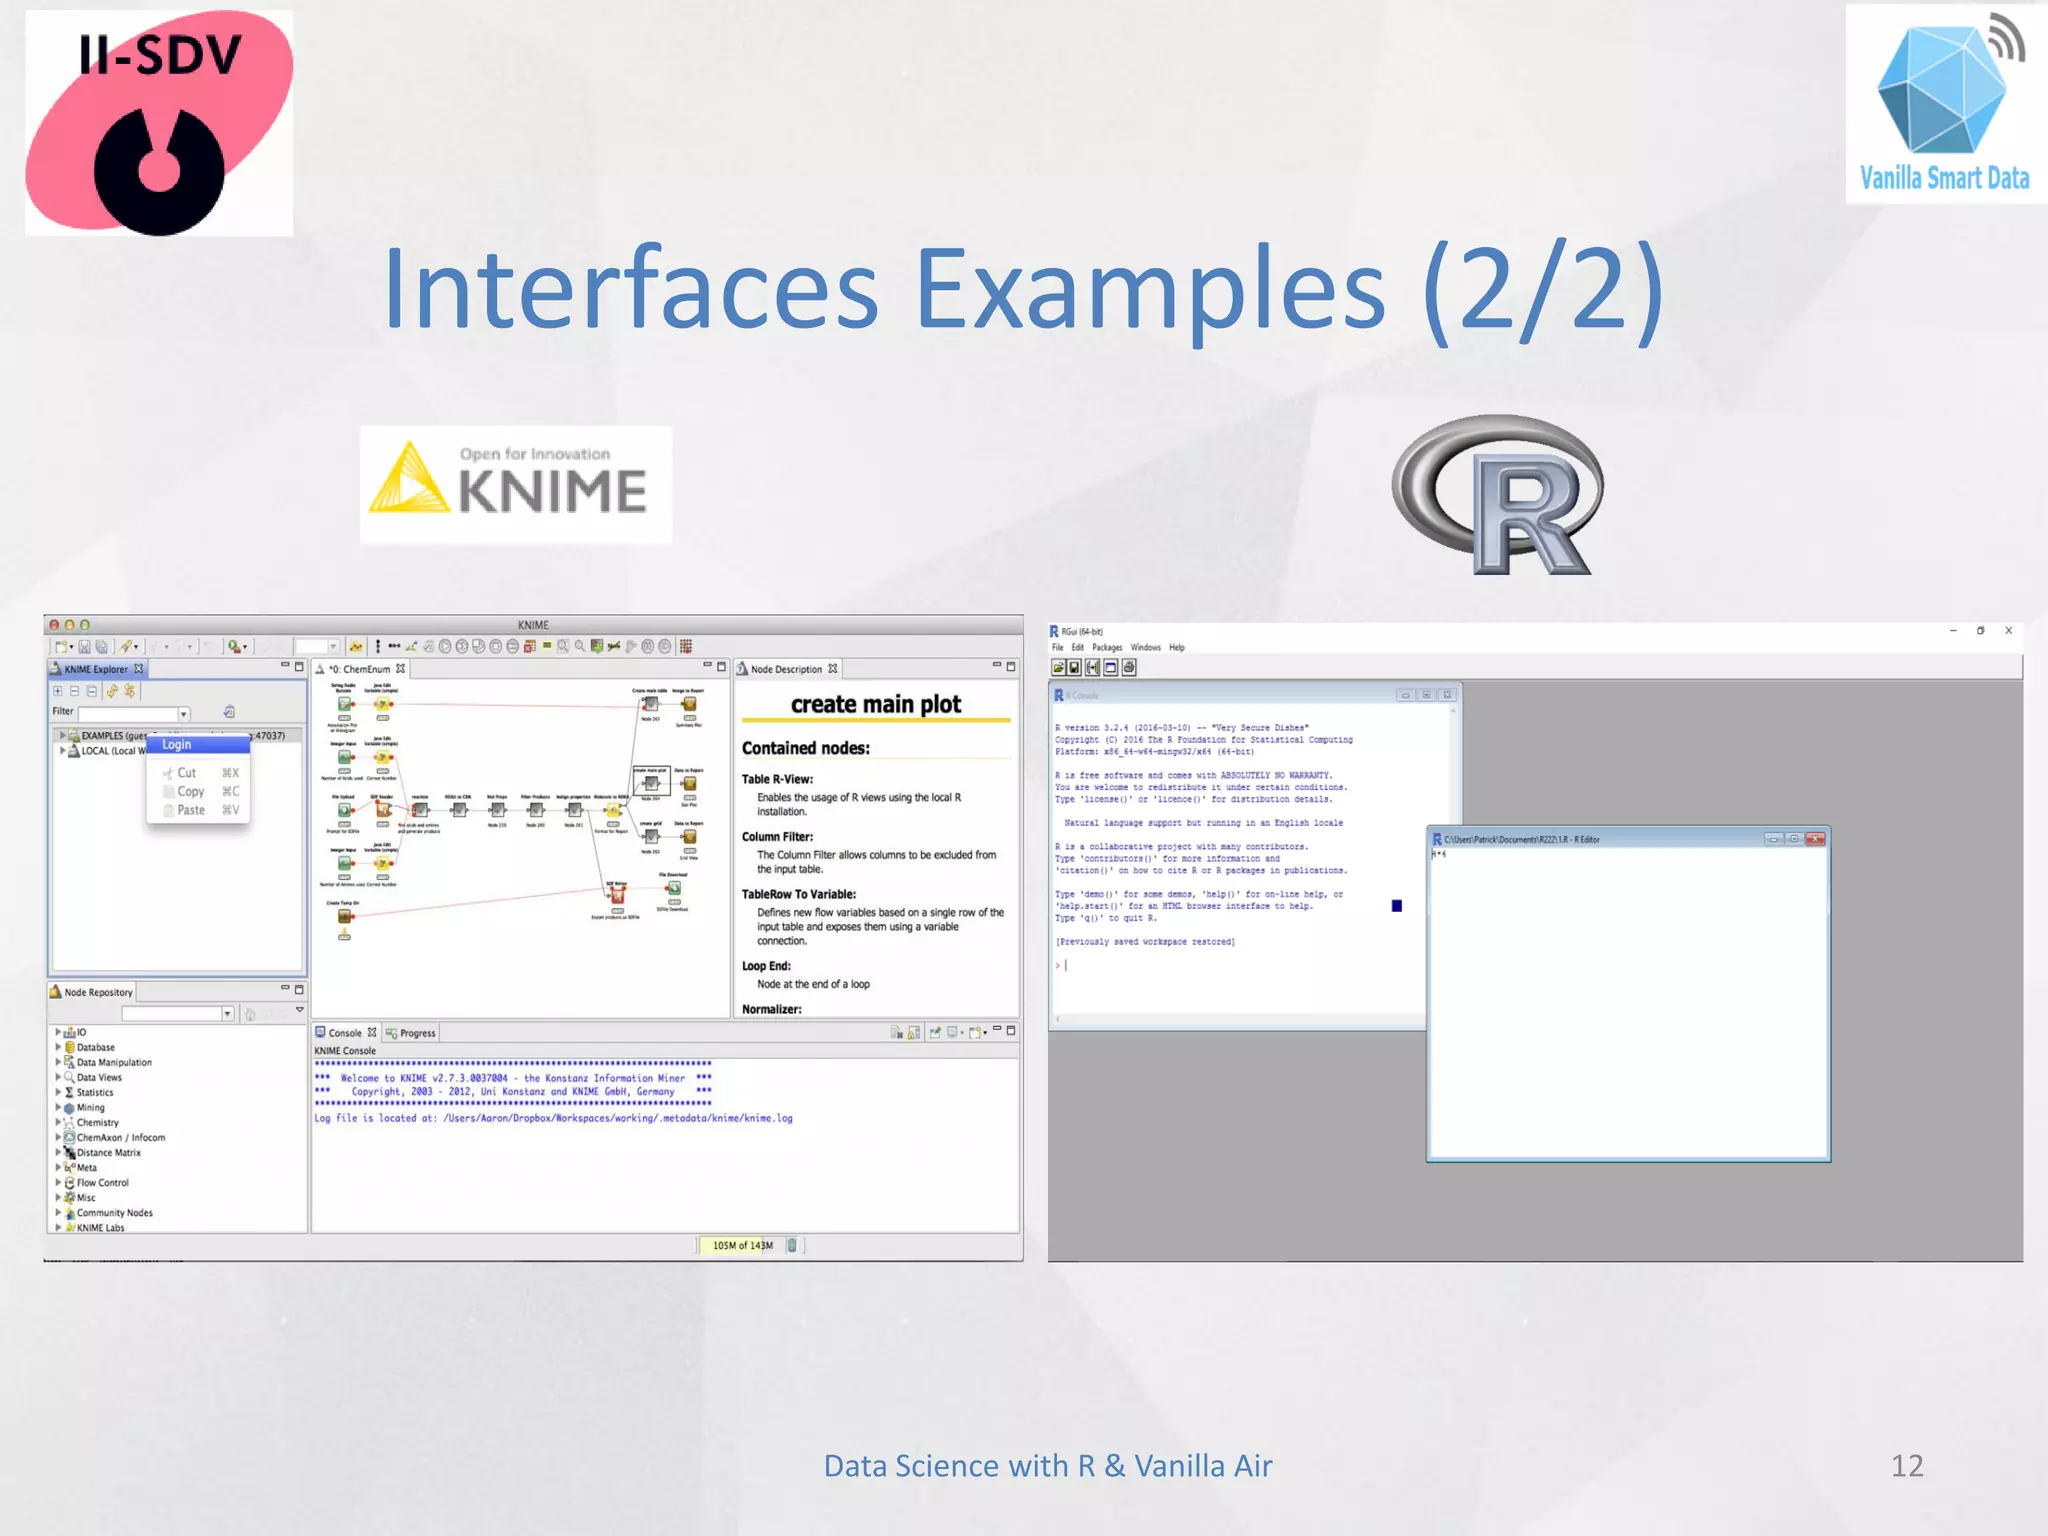Select the Console tab
The height and width of the screenshot is (1536, 2048).
346,1033
